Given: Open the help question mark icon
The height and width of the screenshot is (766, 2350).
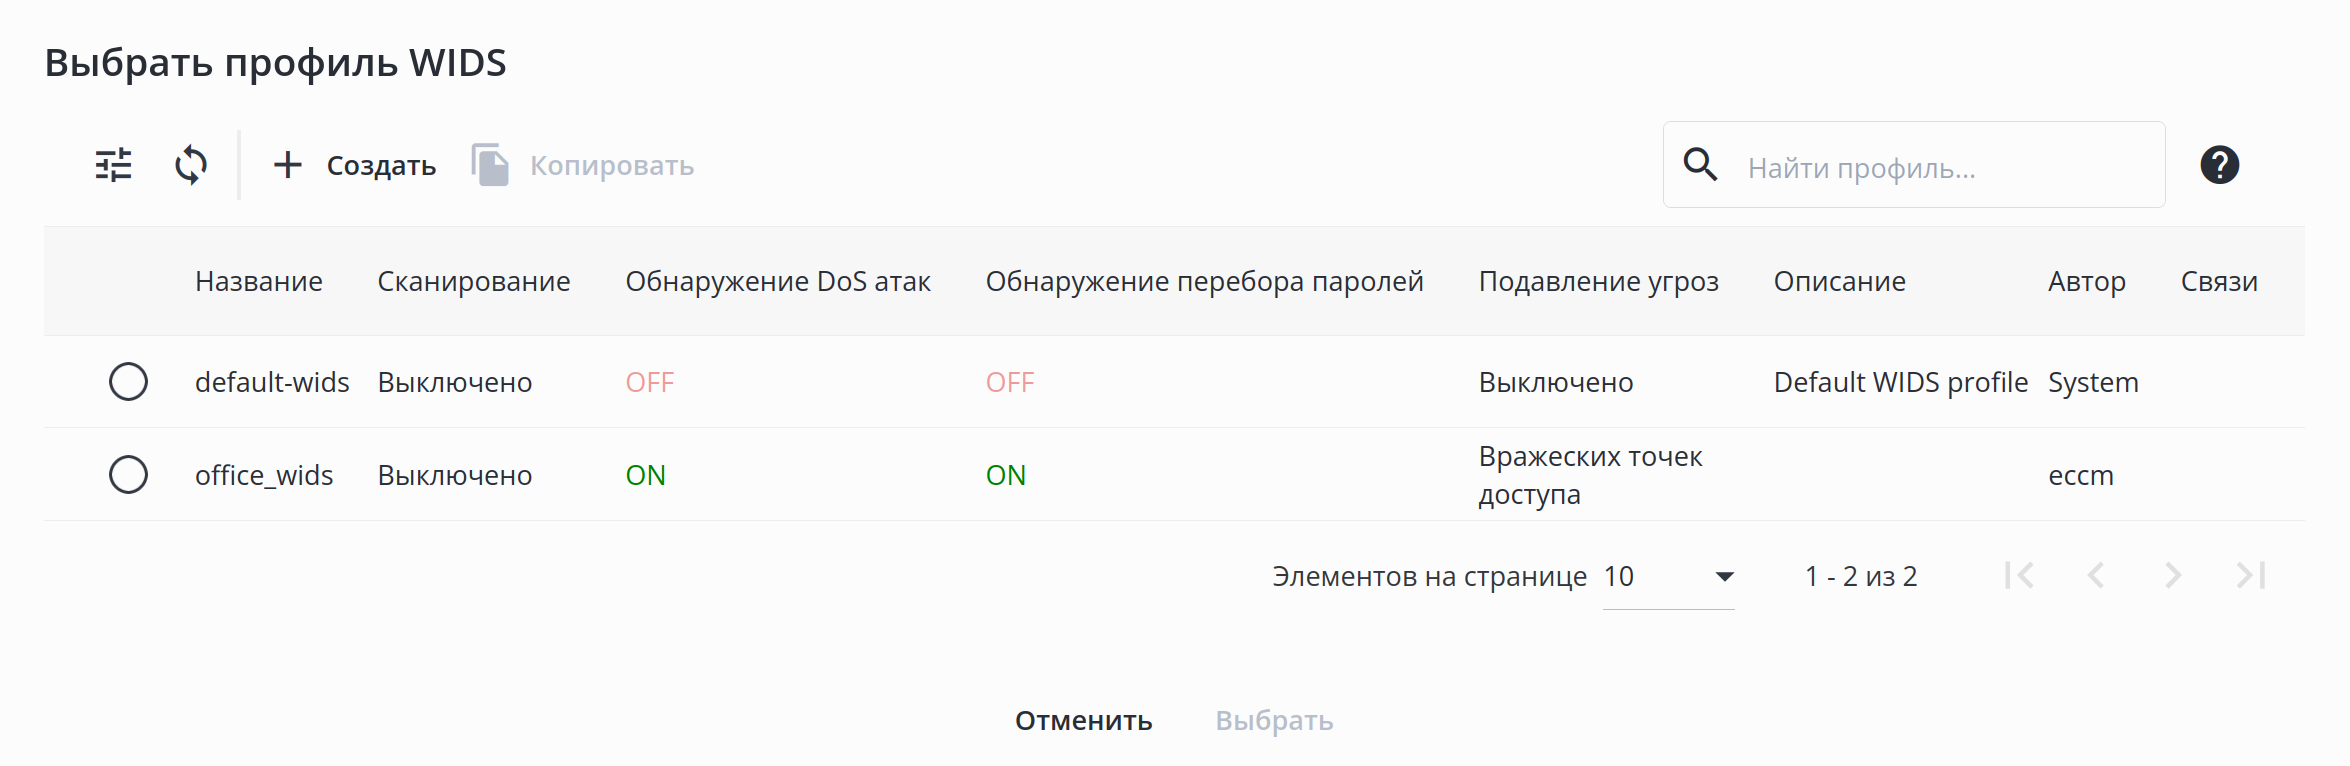Looking at the screenshot, I should (2219, 165).
